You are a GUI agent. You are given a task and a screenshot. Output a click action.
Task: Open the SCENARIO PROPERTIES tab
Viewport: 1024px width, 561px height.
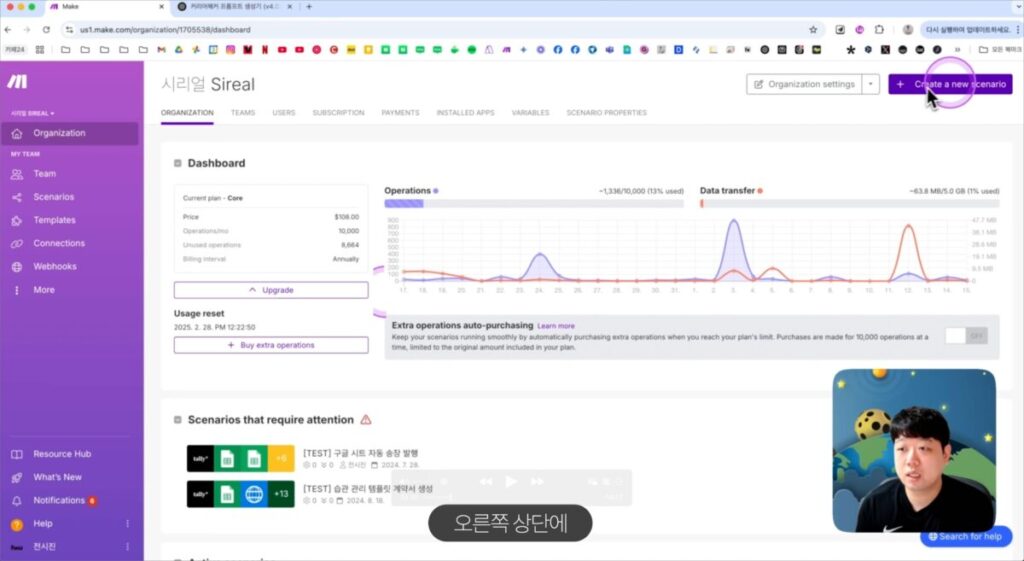(x=607, y=113)
